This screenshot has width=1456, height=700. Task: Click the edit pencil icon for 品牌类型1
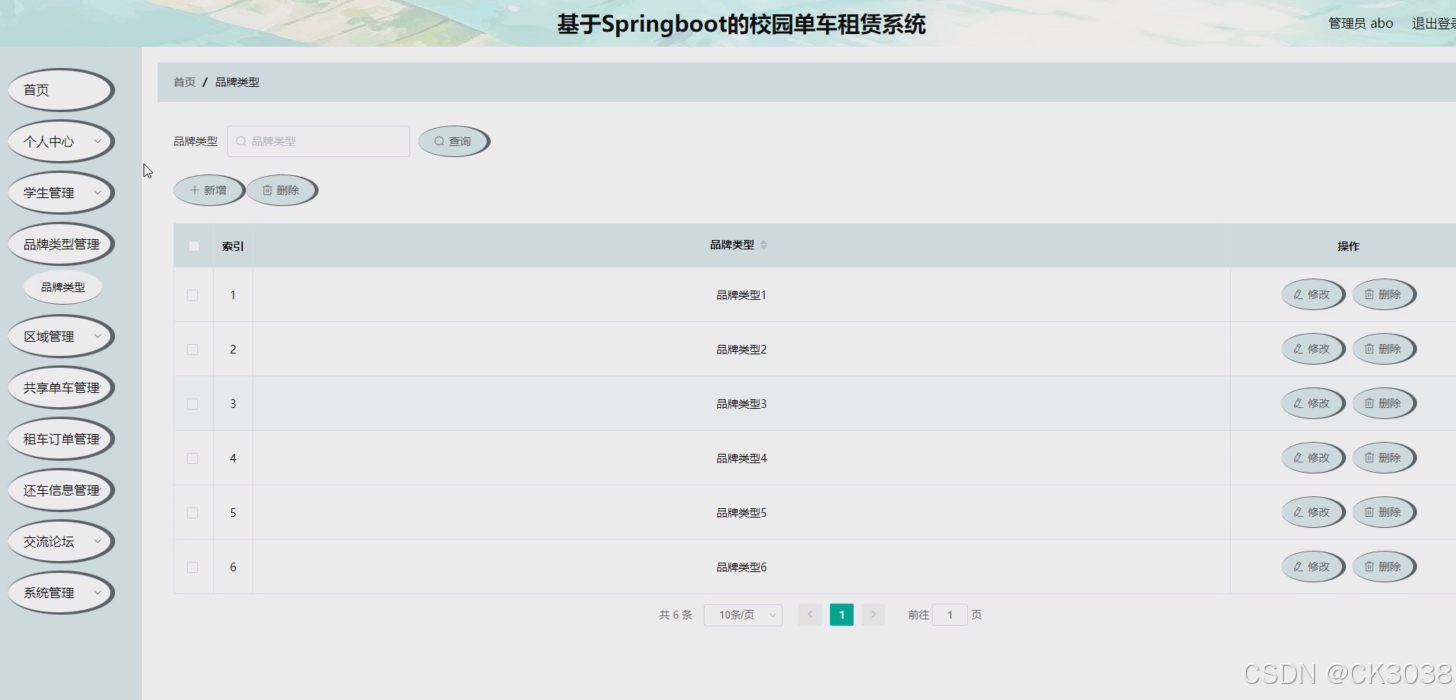(x=1296, y=294)
